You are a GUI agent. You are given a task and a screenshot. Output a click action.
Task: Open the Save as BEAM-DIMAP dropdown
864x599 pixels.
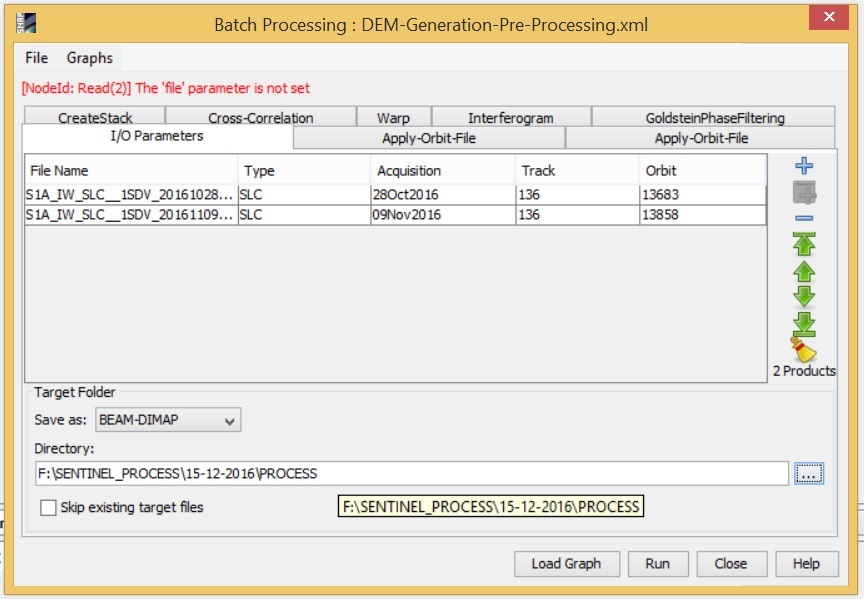[x=168, y=420]
